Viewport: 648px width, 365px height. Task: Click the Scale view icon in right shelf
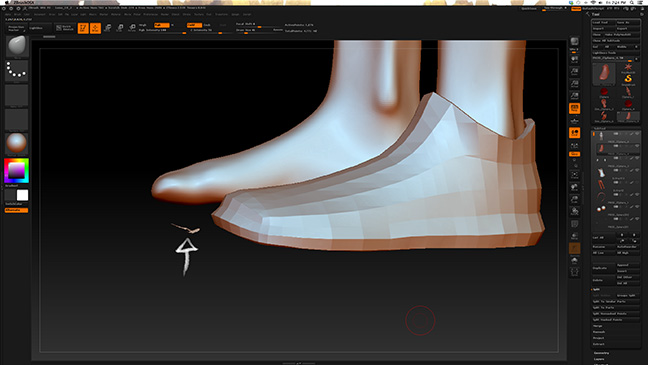574,199
